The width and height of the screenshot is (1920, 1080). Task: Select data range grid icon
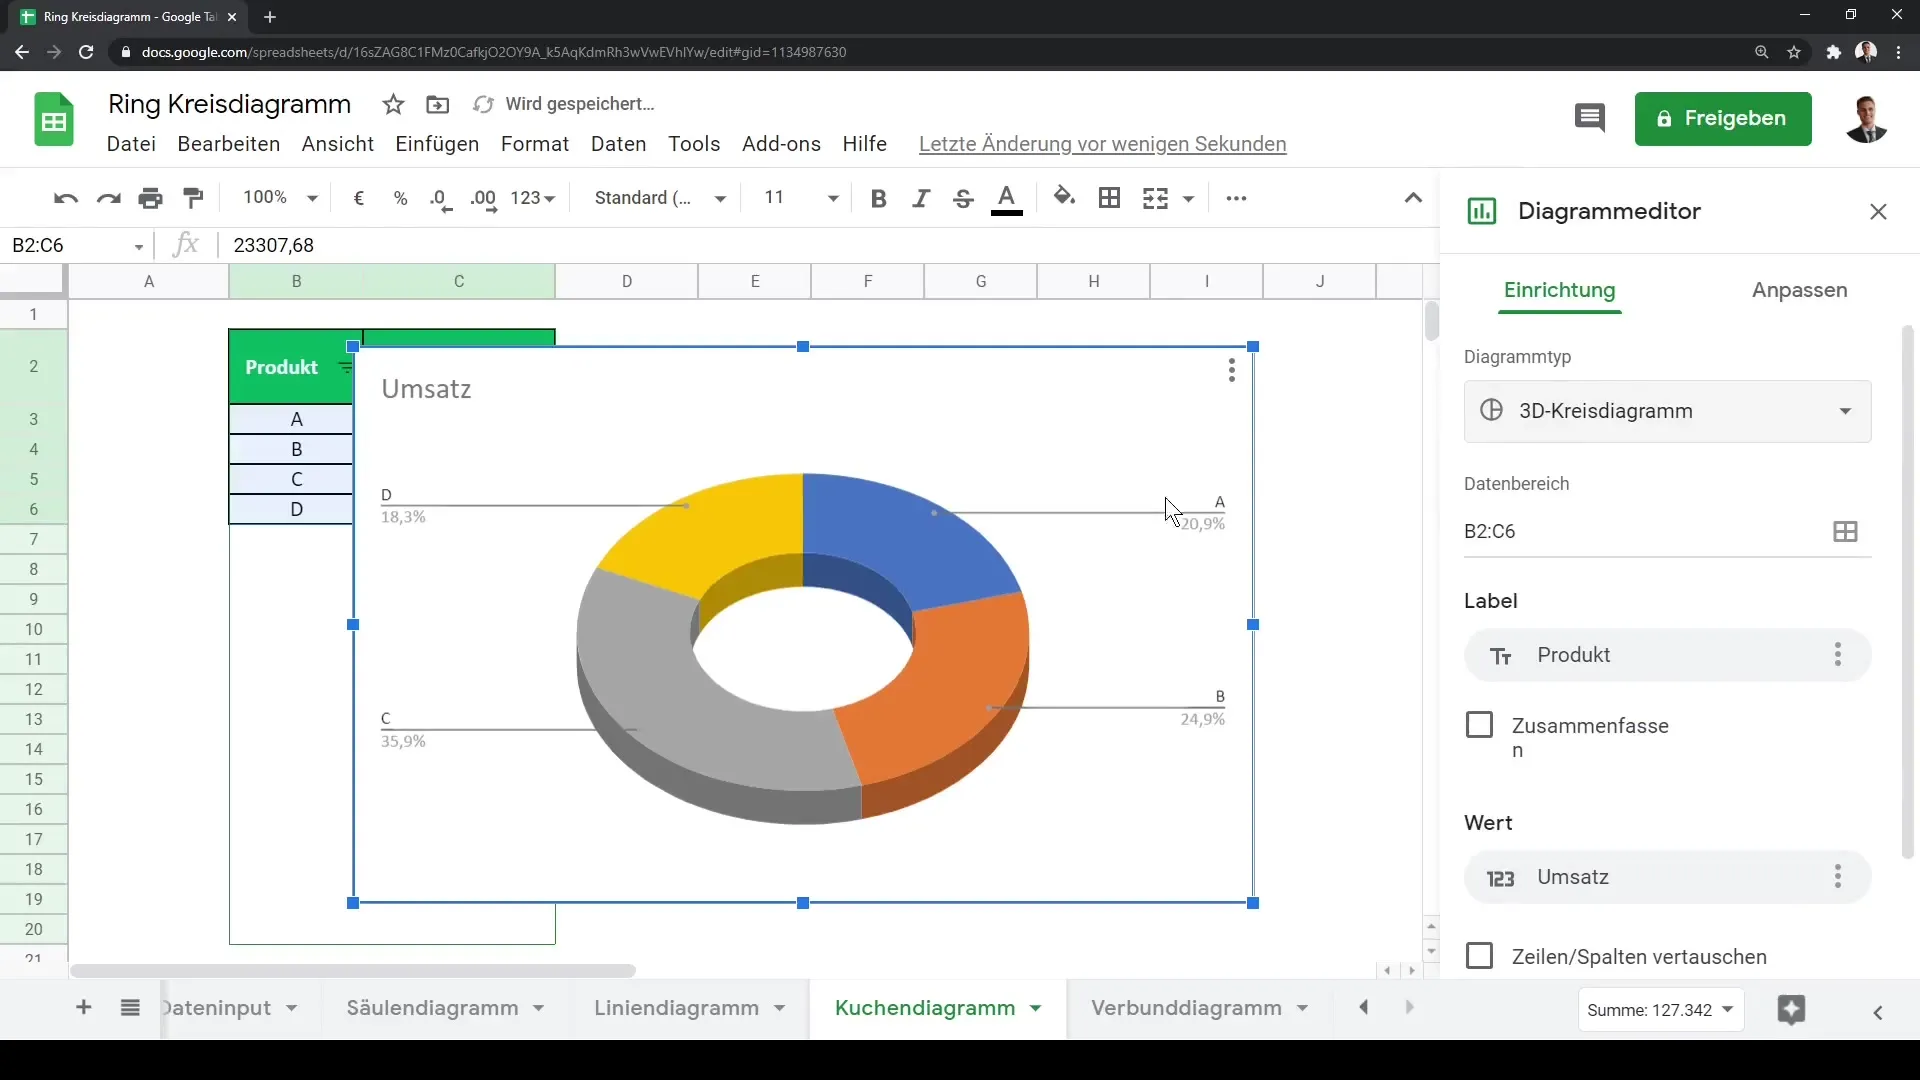(1845, 532)
